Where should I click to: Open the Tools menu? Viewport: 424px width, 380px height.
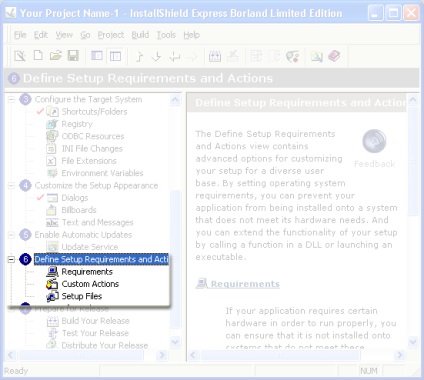(166, 35)
